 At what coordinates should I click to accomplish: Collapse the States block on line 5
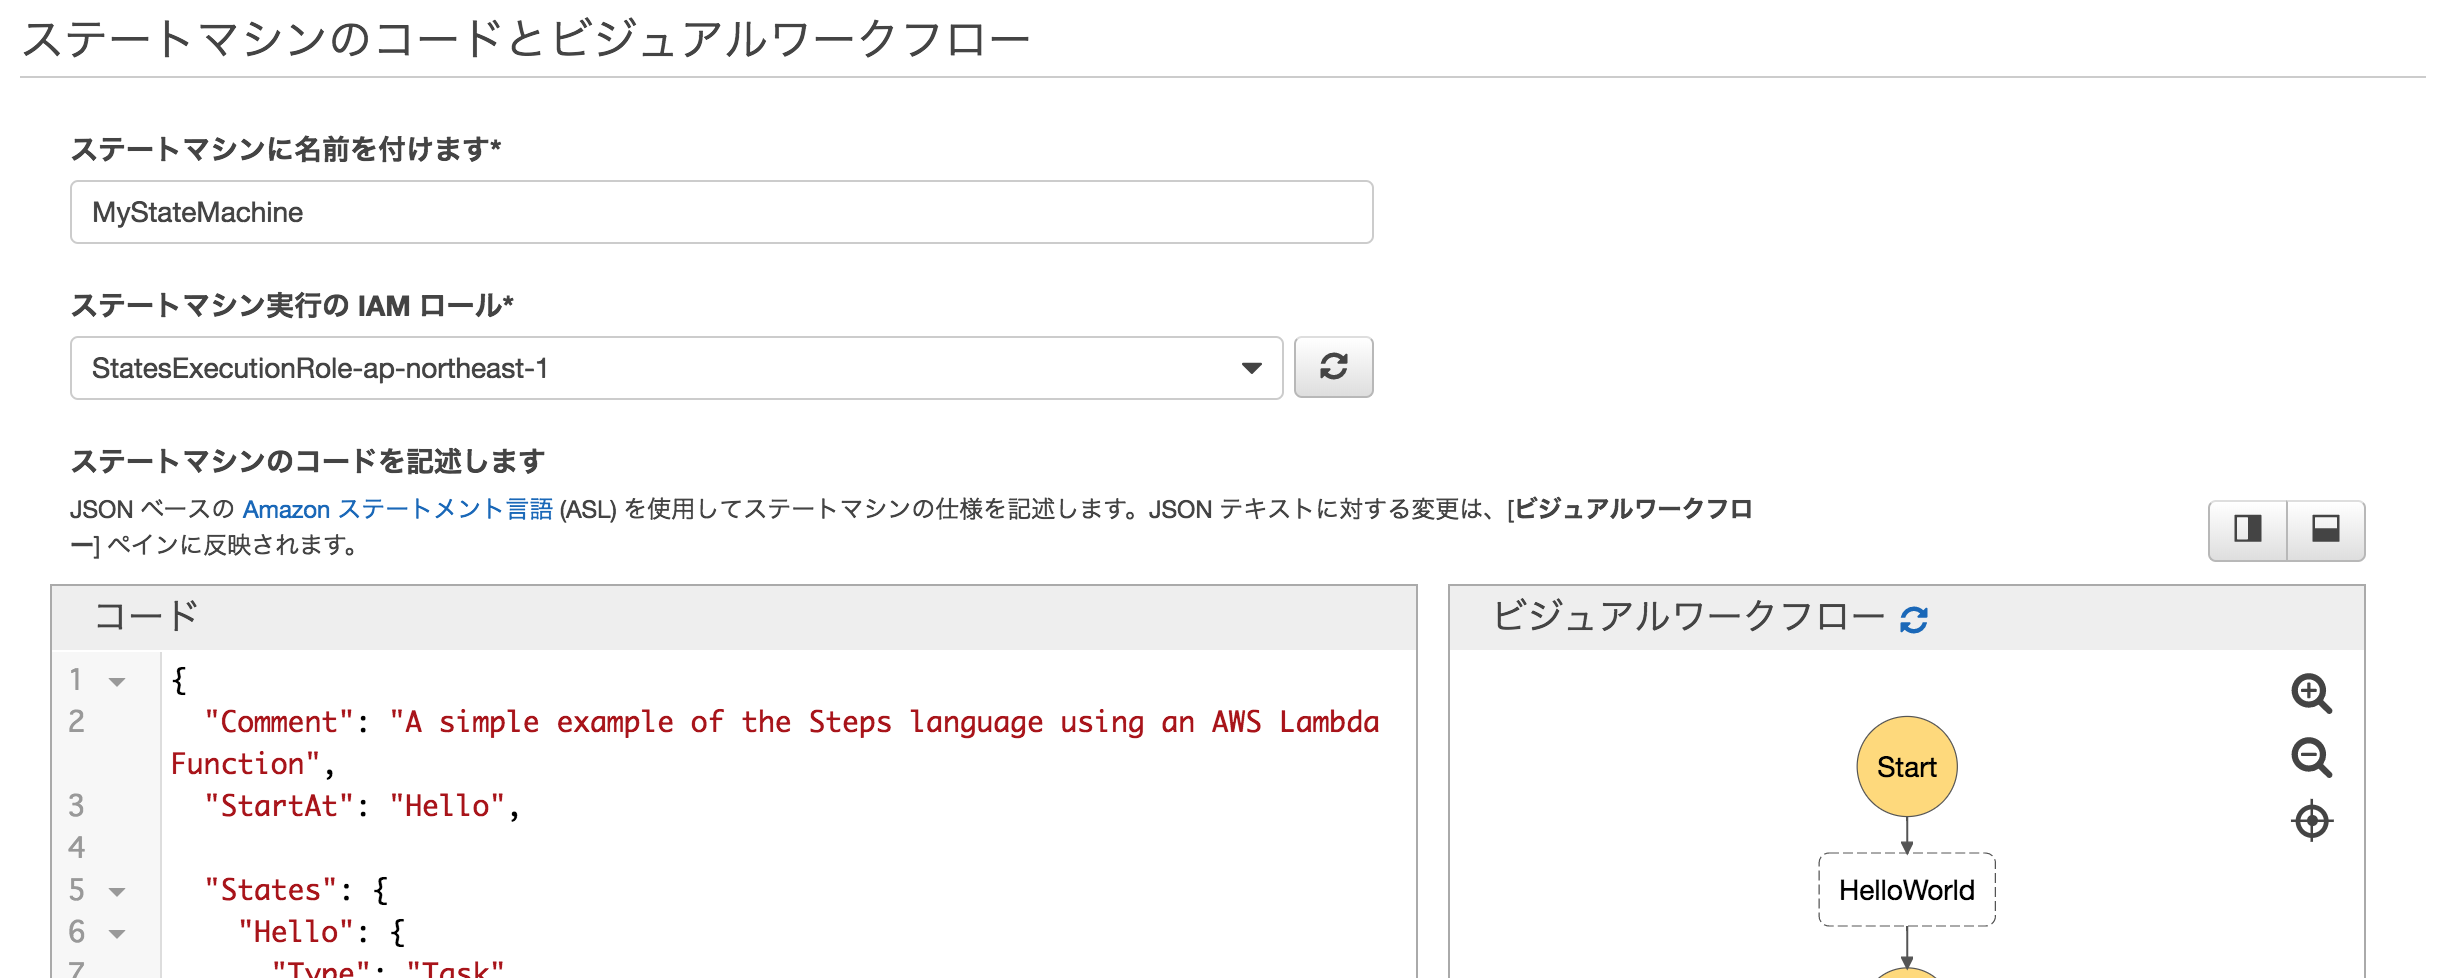click(x=116, y=890)
